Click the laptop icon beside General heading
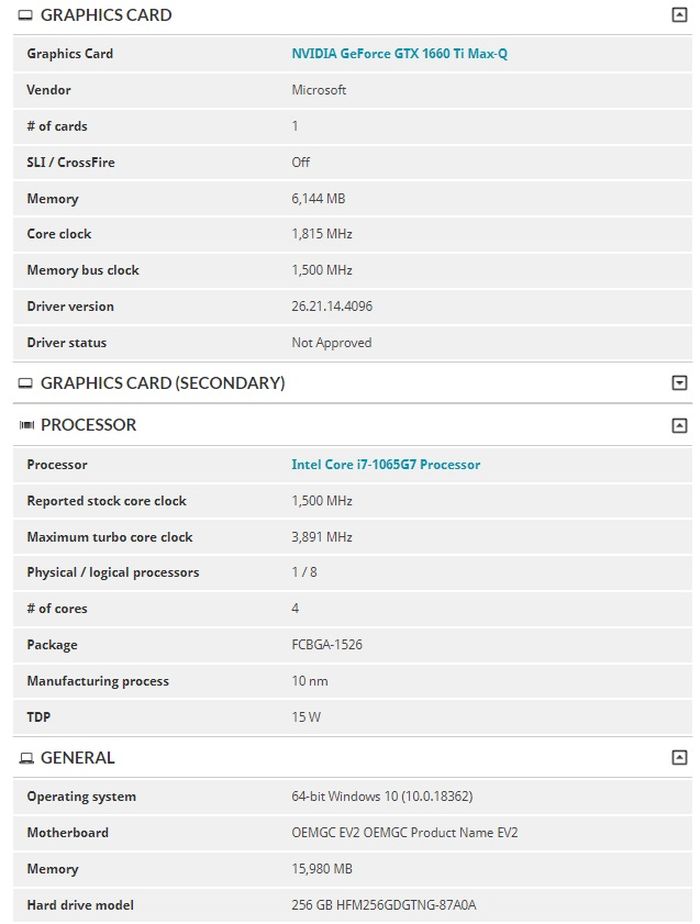Viewport: 700px width, 924px height. coord(26,759)
